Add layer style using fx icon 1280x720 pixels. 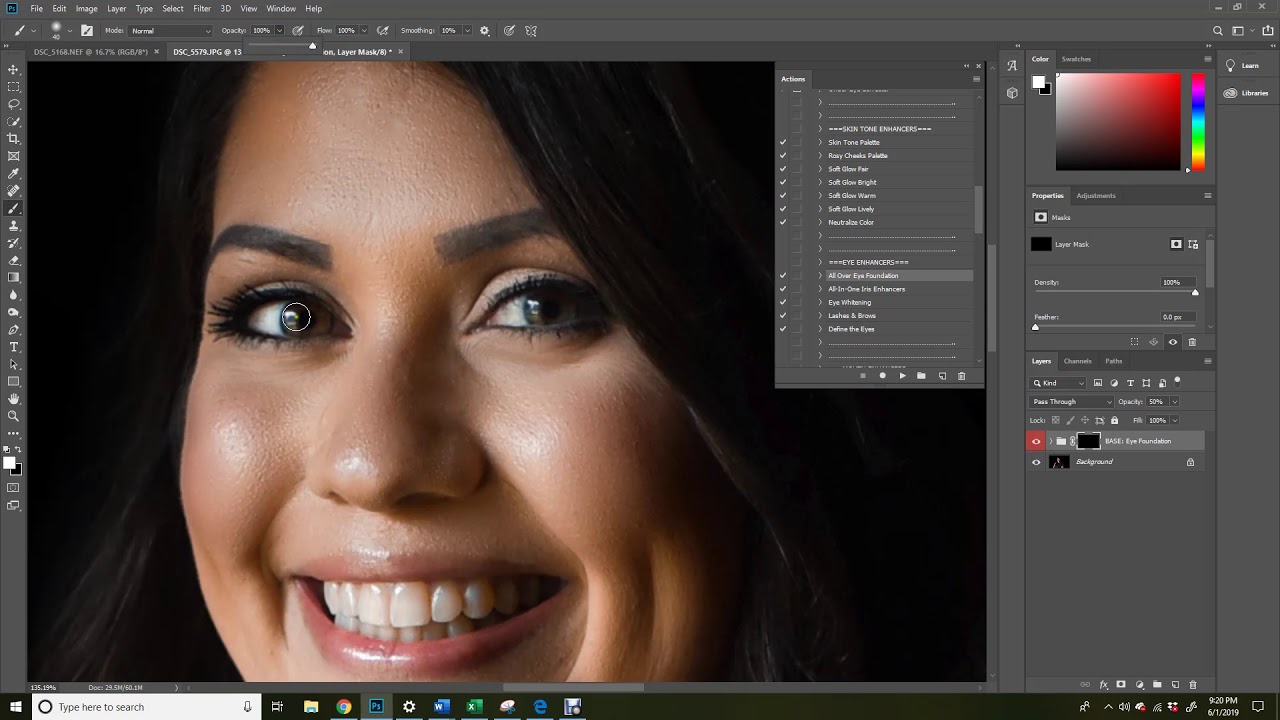tap(1103, 685)
